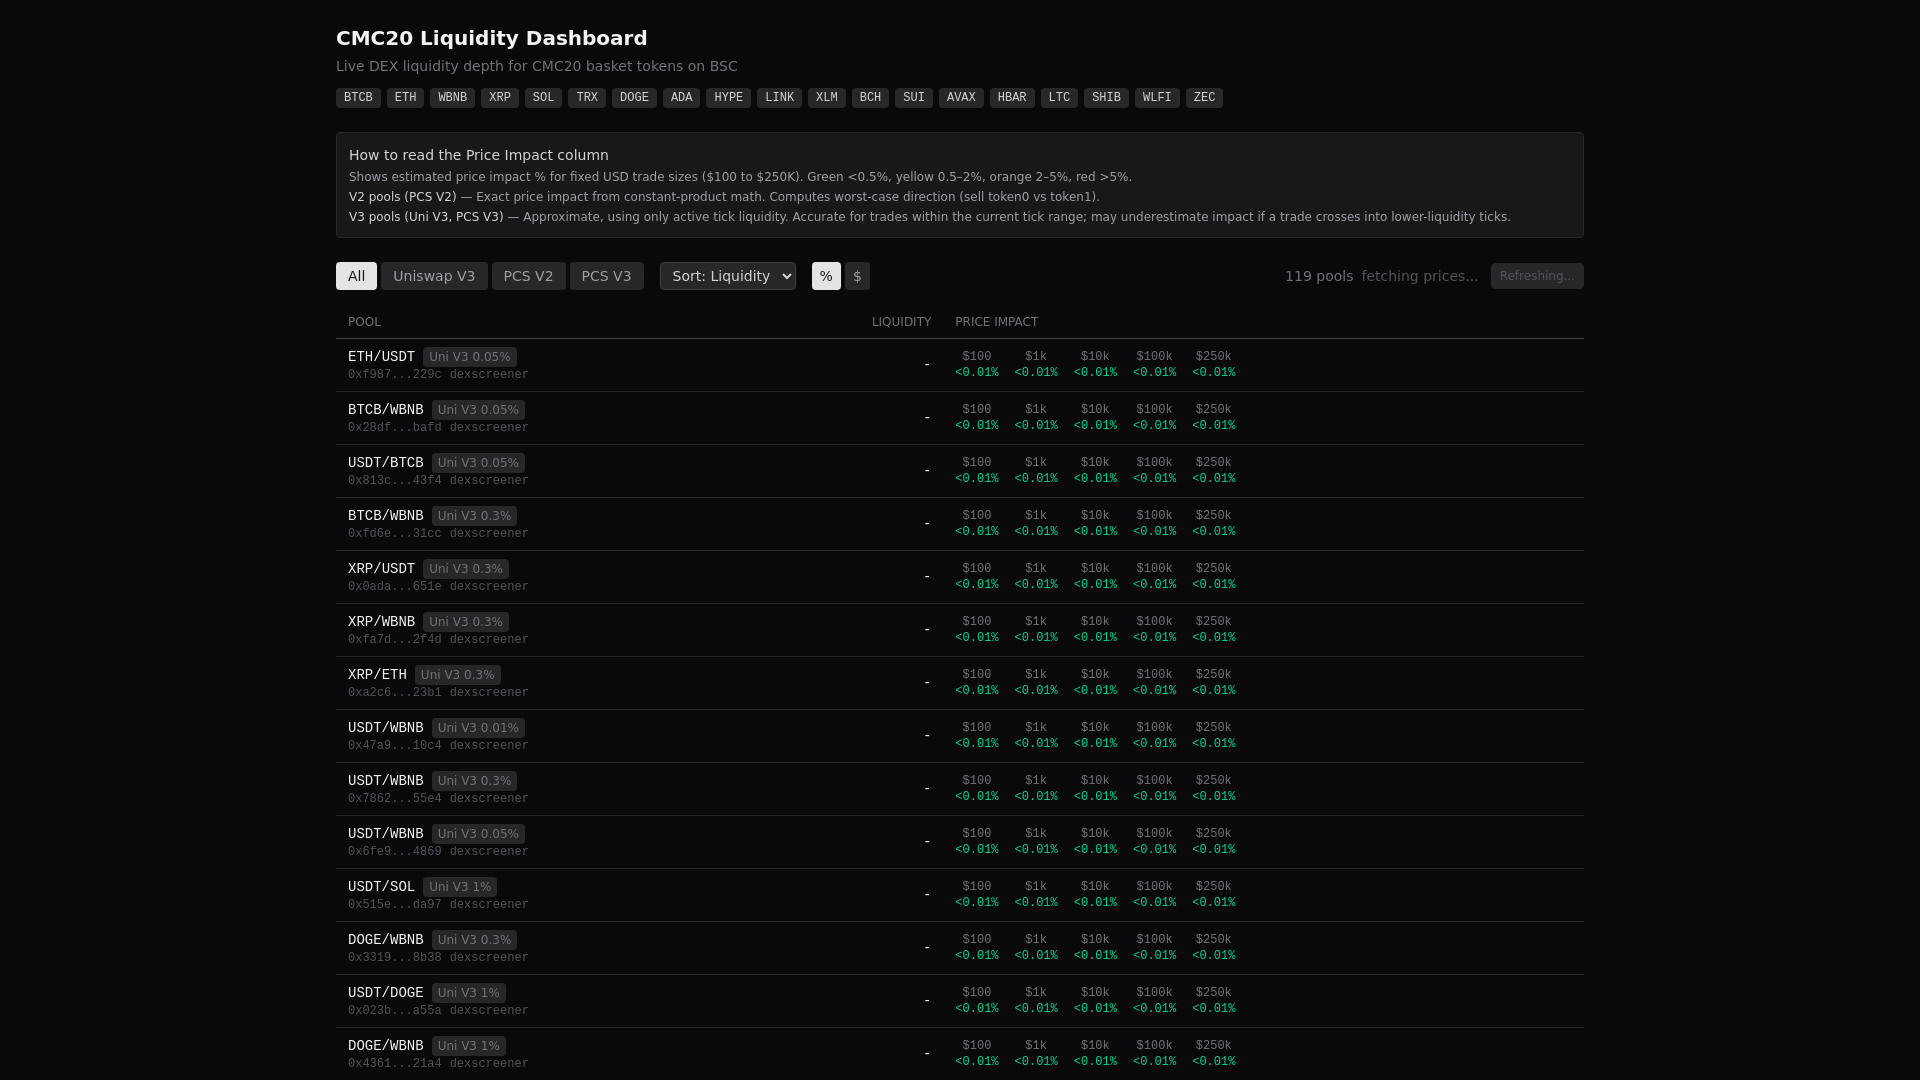This screenshot has width=1920, height=1080.
Task: Click the ETH token tag
Action: coord(405,98)
